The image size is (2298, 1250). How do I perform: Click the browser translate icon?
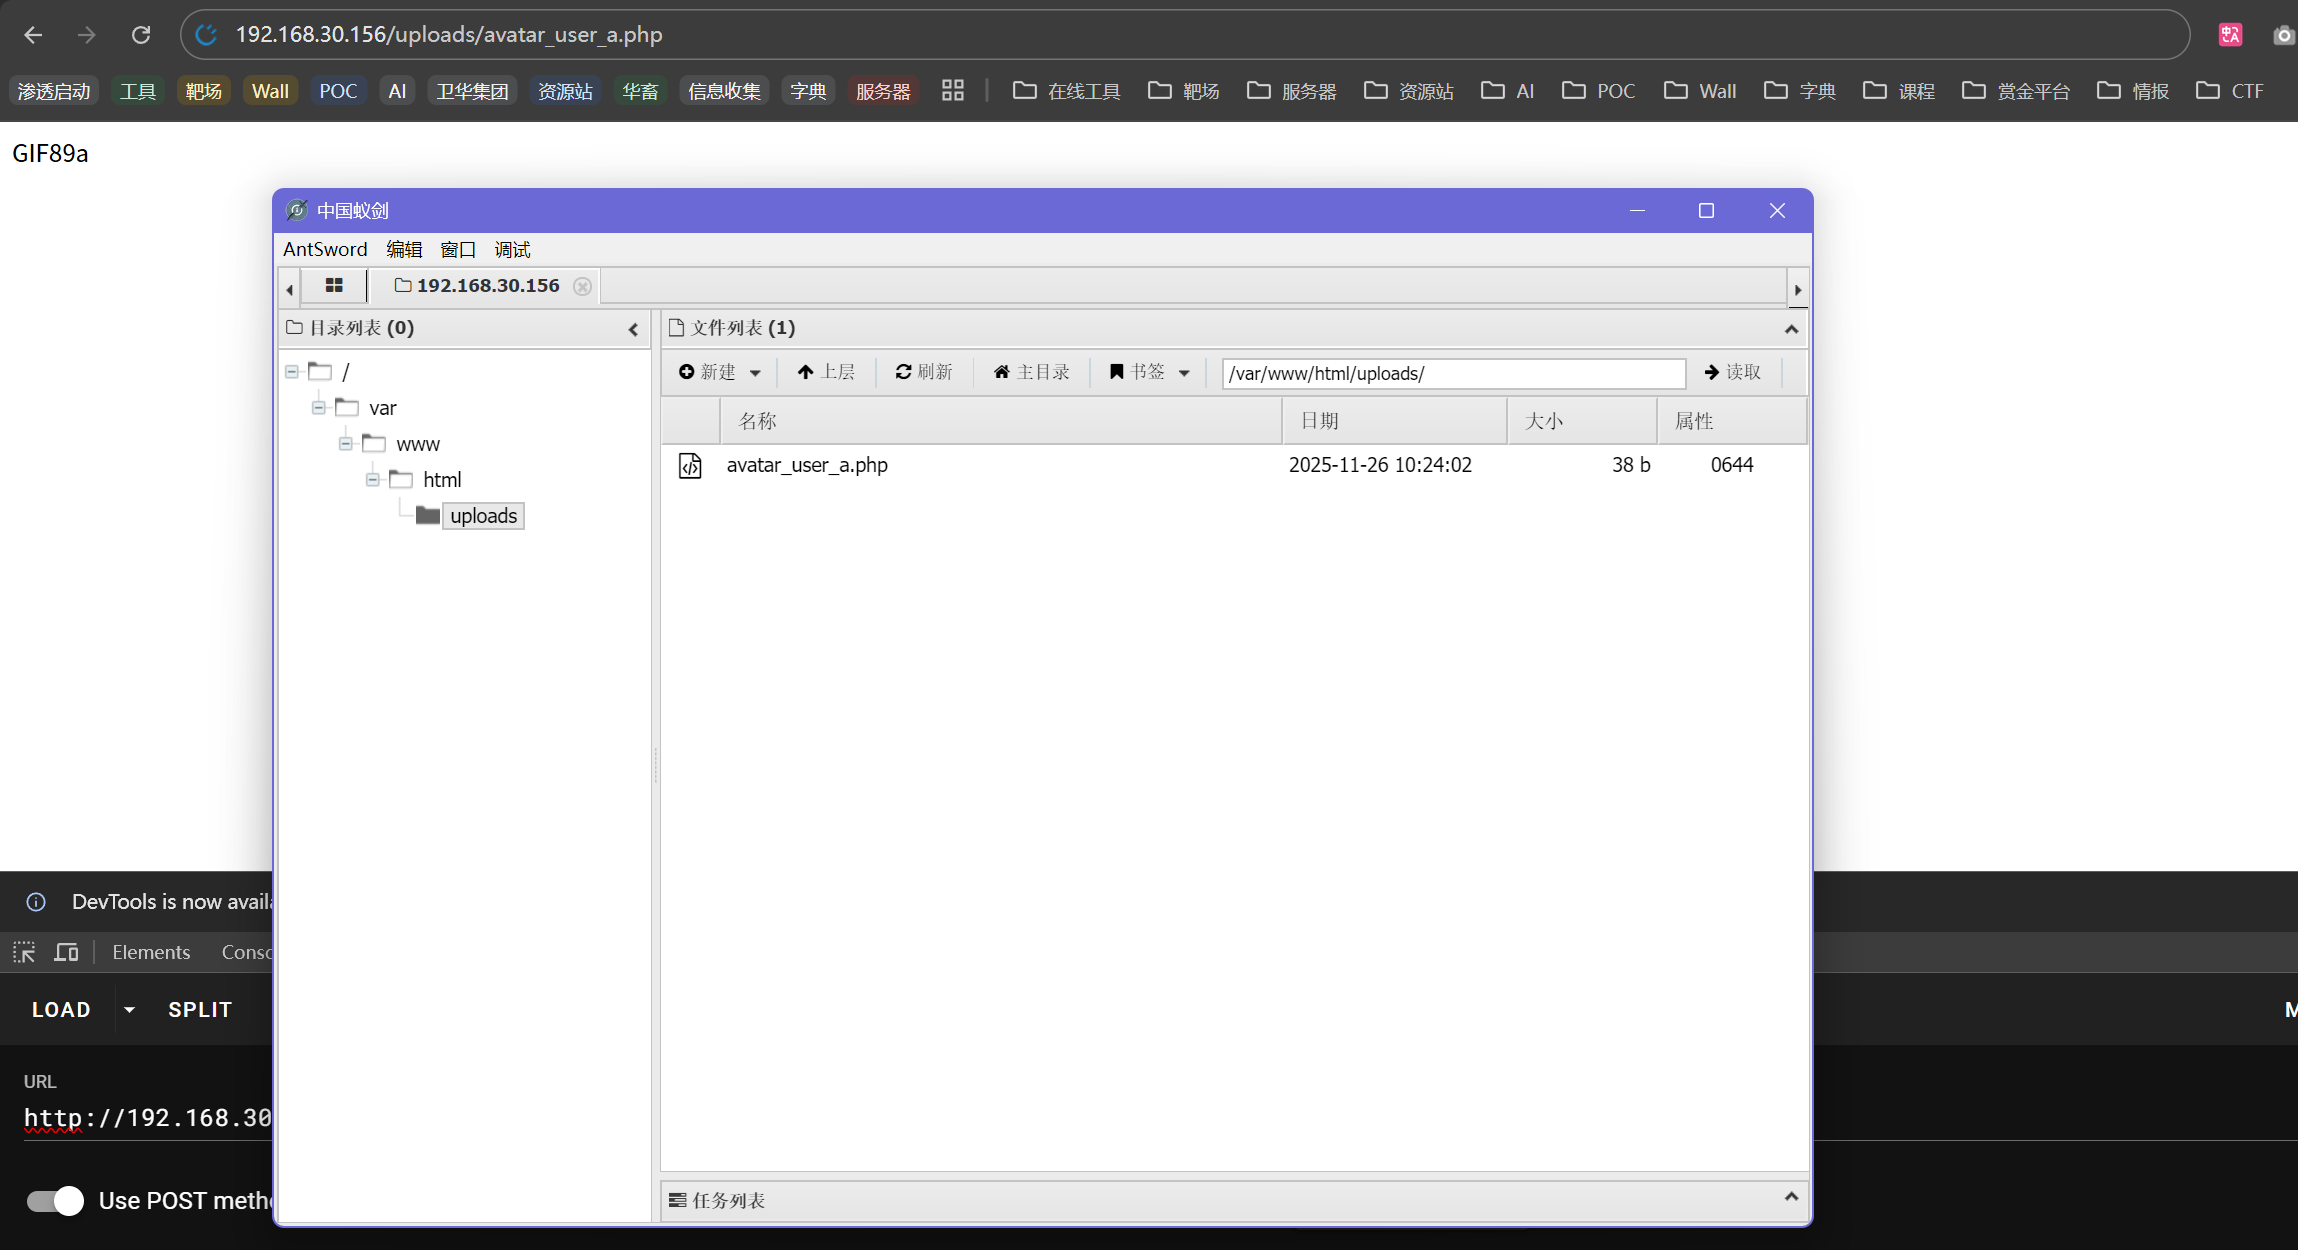(x=2230, y=35)
